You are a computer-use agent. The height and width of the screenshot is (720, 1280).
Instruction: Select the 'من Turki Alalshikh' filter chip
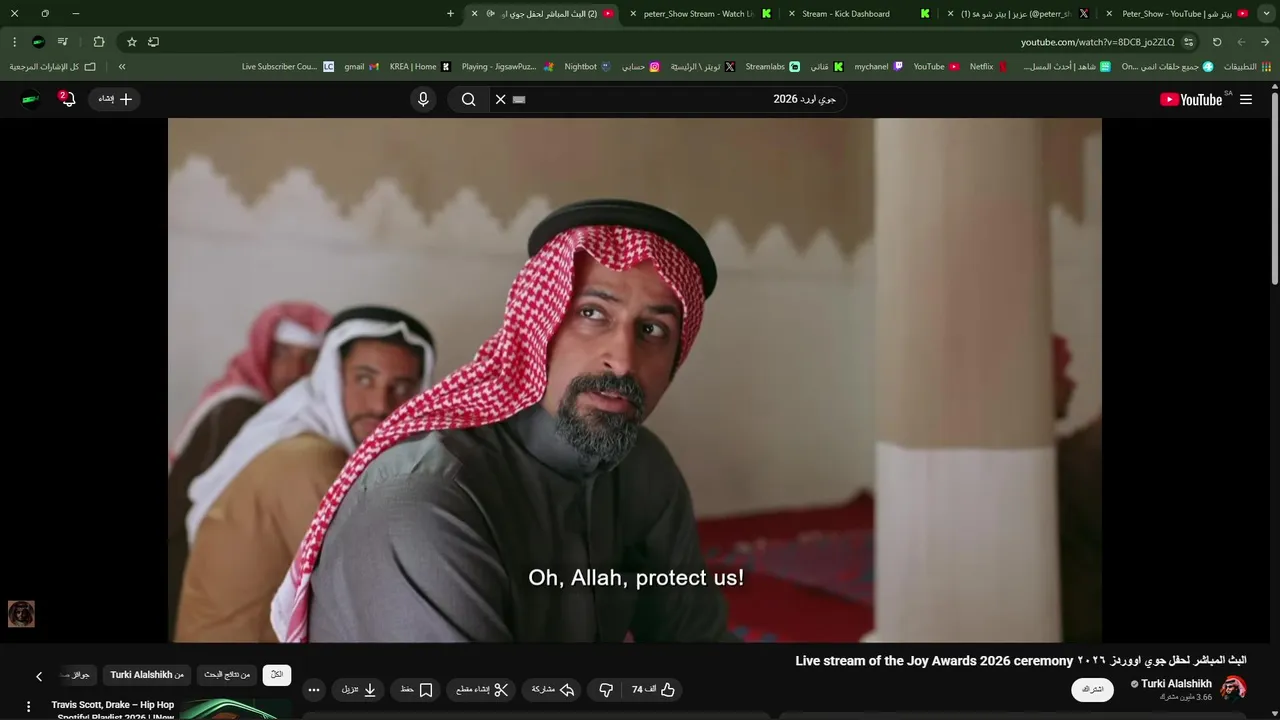tap(147, 675)
